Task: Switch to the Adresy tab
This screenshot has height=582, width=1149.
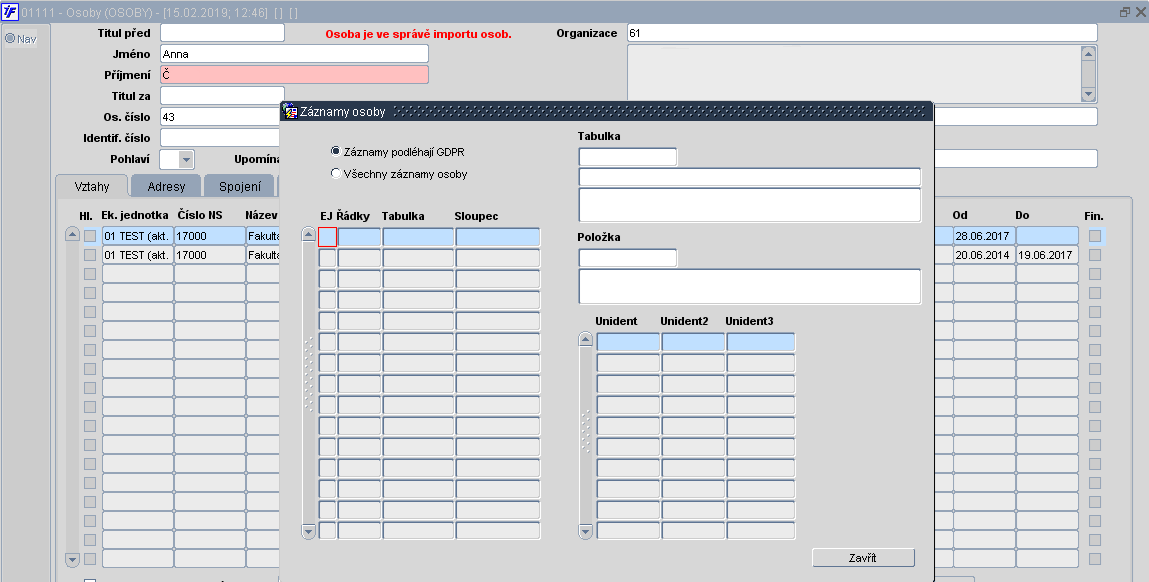Action: point(166,186)
